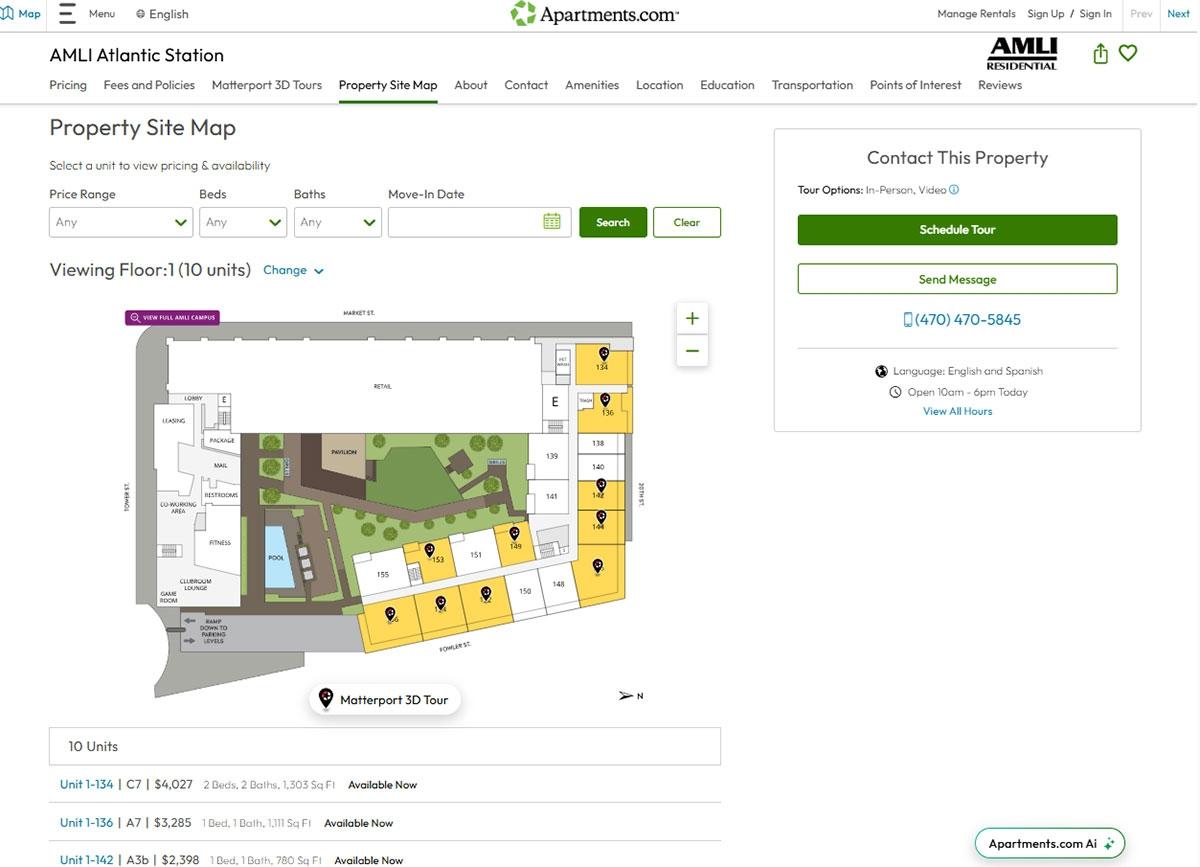Click the AMLI Residential logo
Image resolution: width=1200 pixels, height=867 pixels.
[1022, 54]
